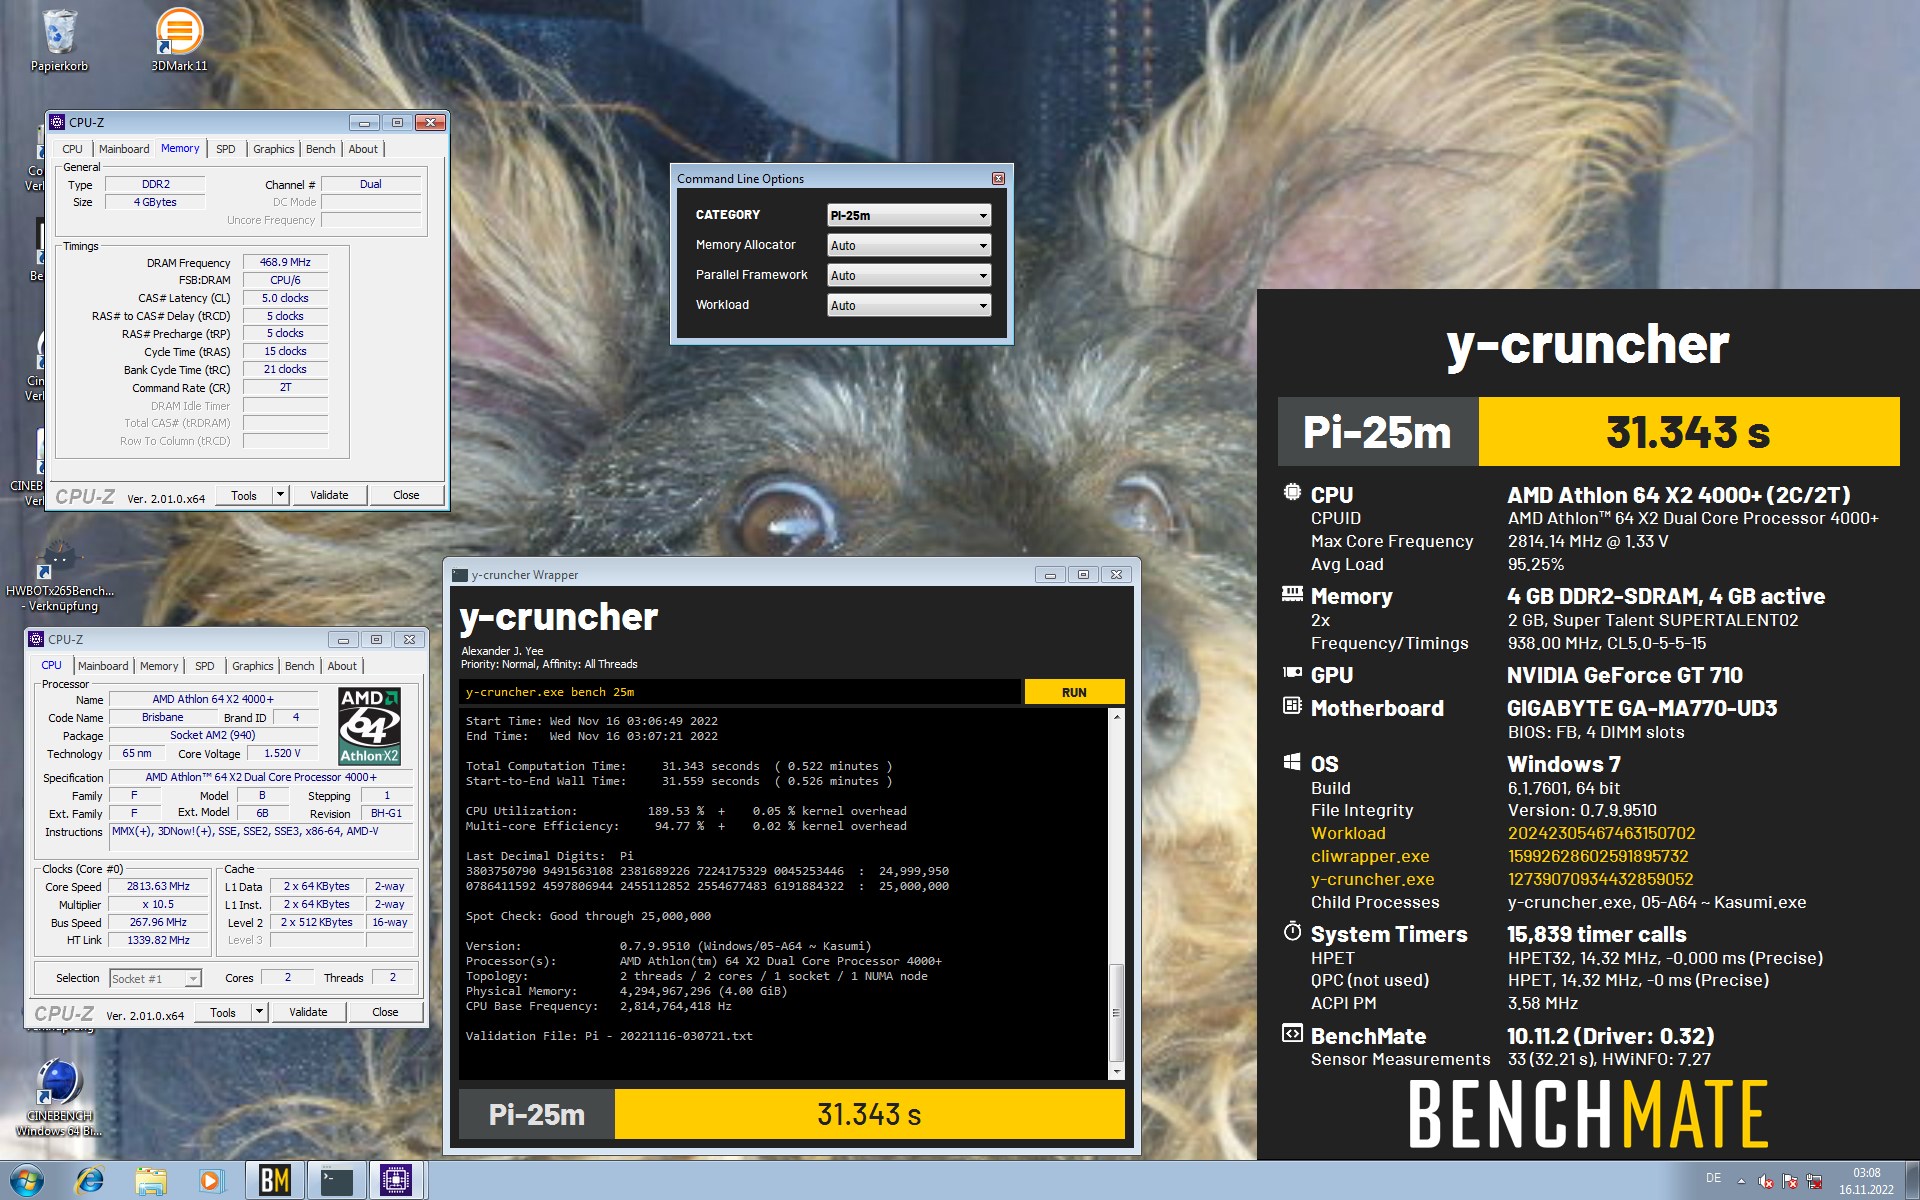
Task: Open the 3DMark 11 desktop shortcut
Action: coord(179,40)
